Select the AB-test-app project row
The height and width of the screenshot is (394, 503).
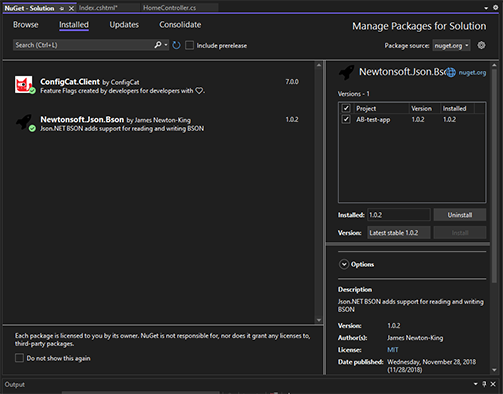pos(412,119)
